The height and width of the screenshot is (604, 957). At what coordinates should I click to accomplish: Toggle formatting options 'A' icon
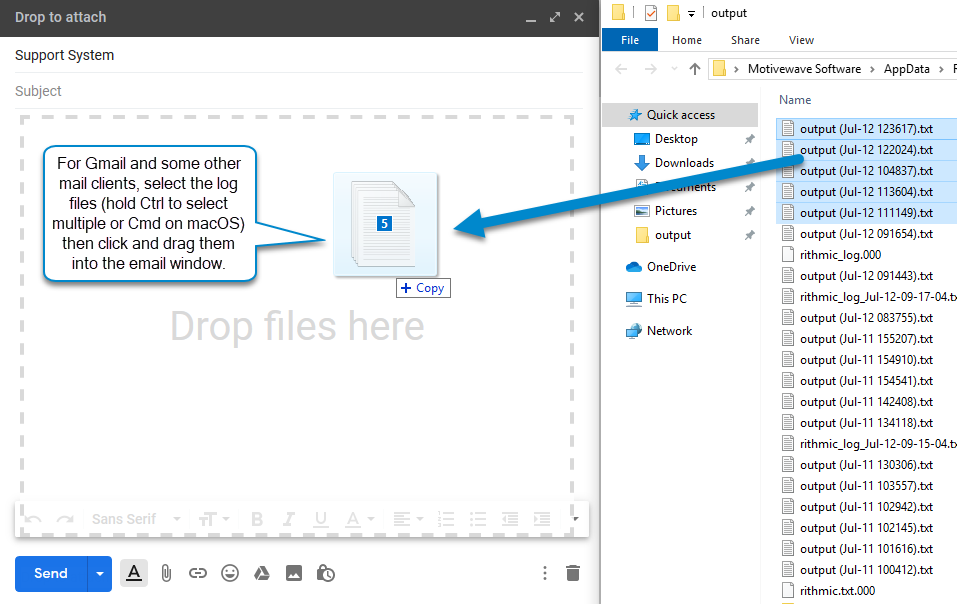133,573
